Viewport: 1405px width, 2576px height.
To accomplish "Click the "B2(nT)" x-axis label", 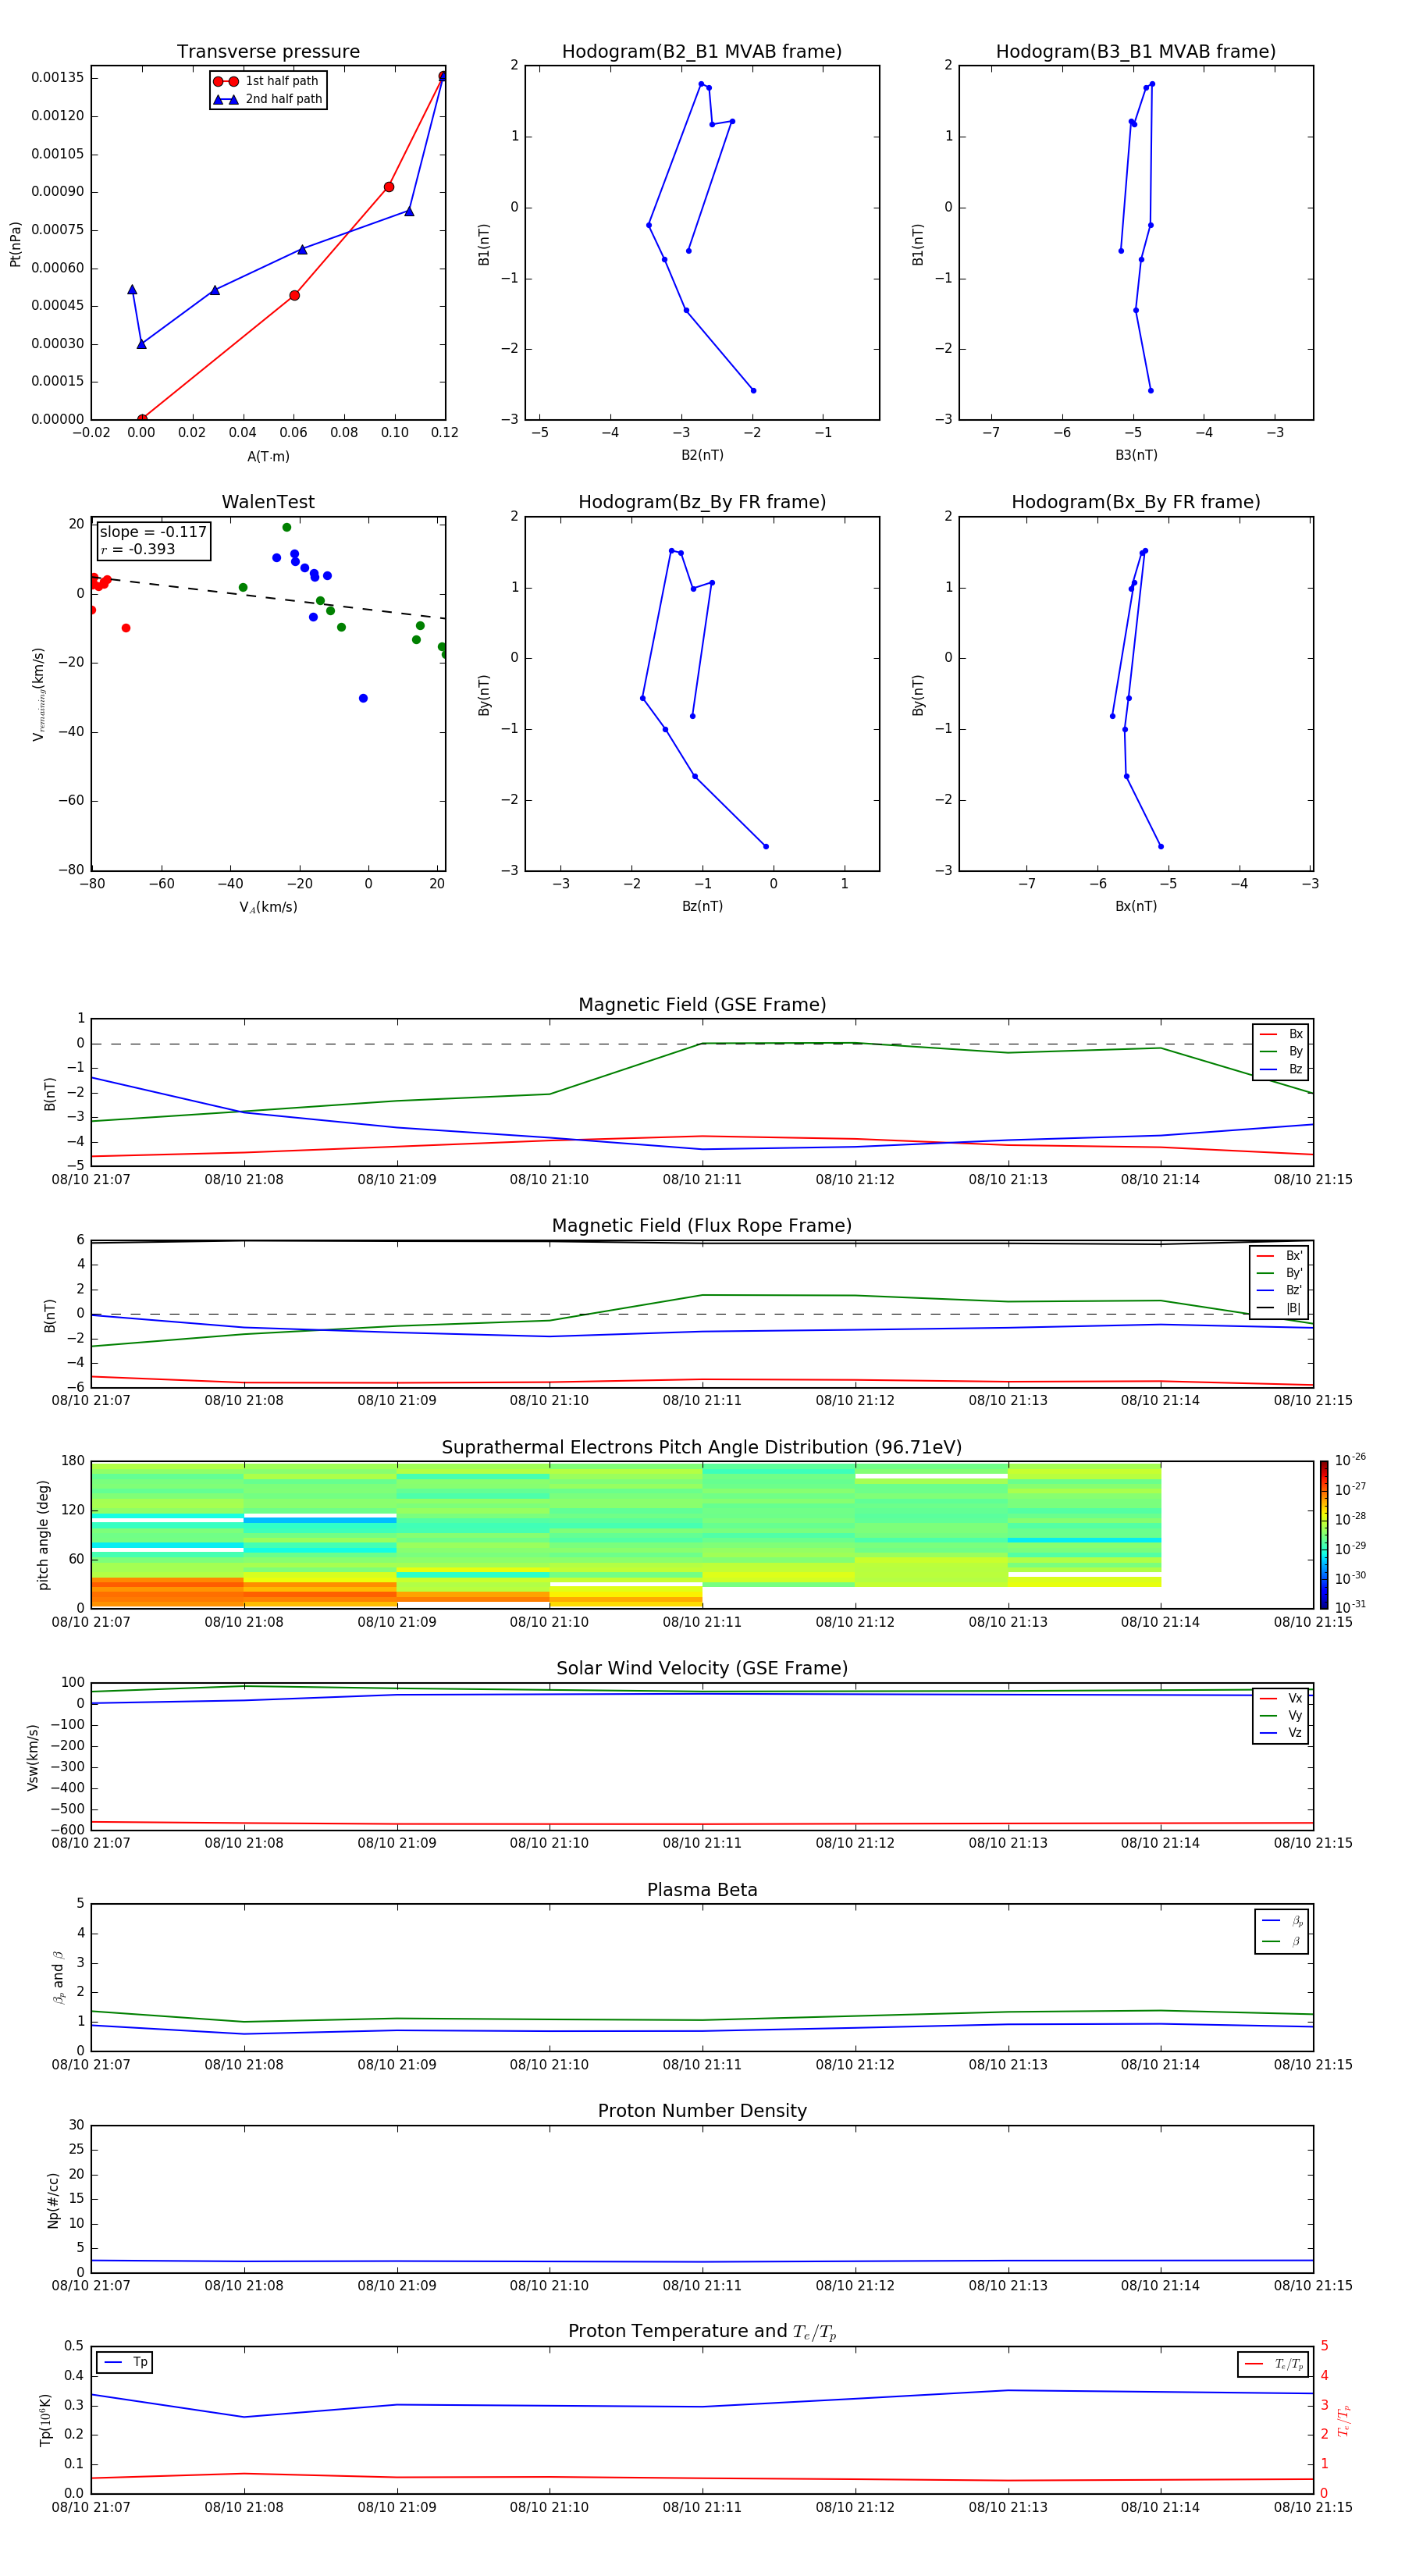I will pos(702,455).
